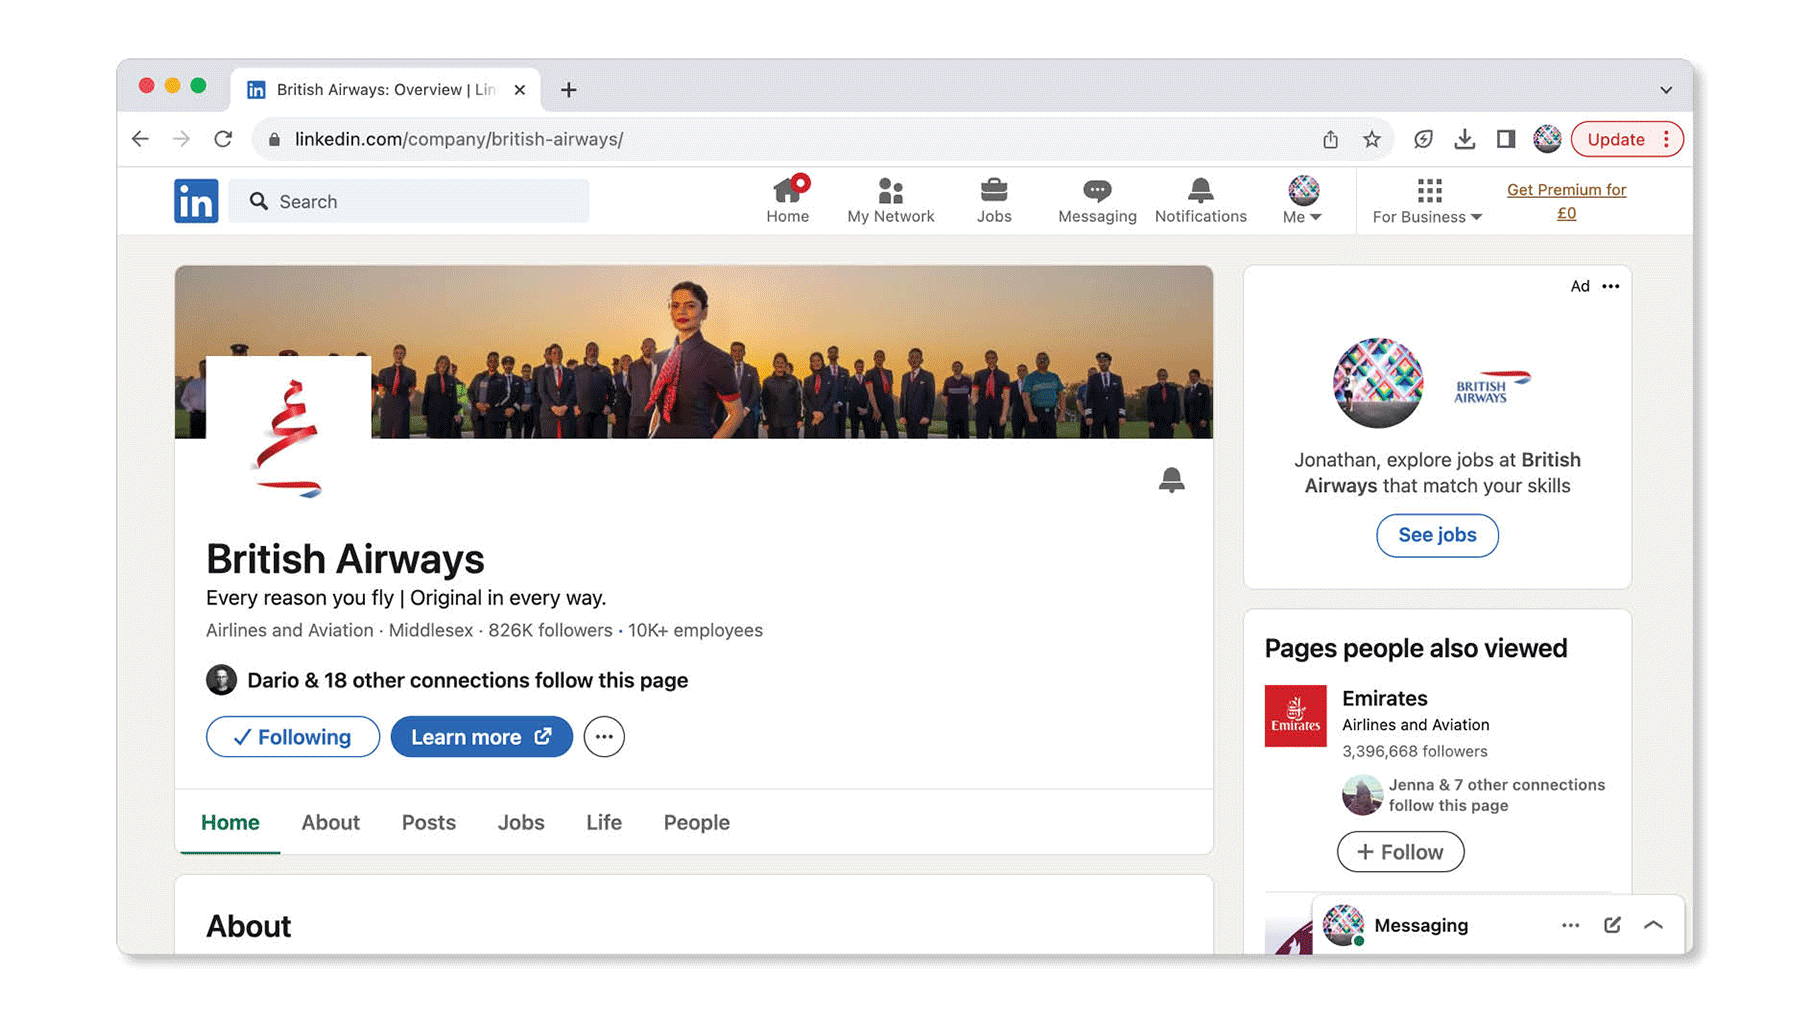The height and width of the screenshot is (1020, 1814).
Task: Click the browser forward arrow
Action: pyautogui.click(x=181, y=139)
